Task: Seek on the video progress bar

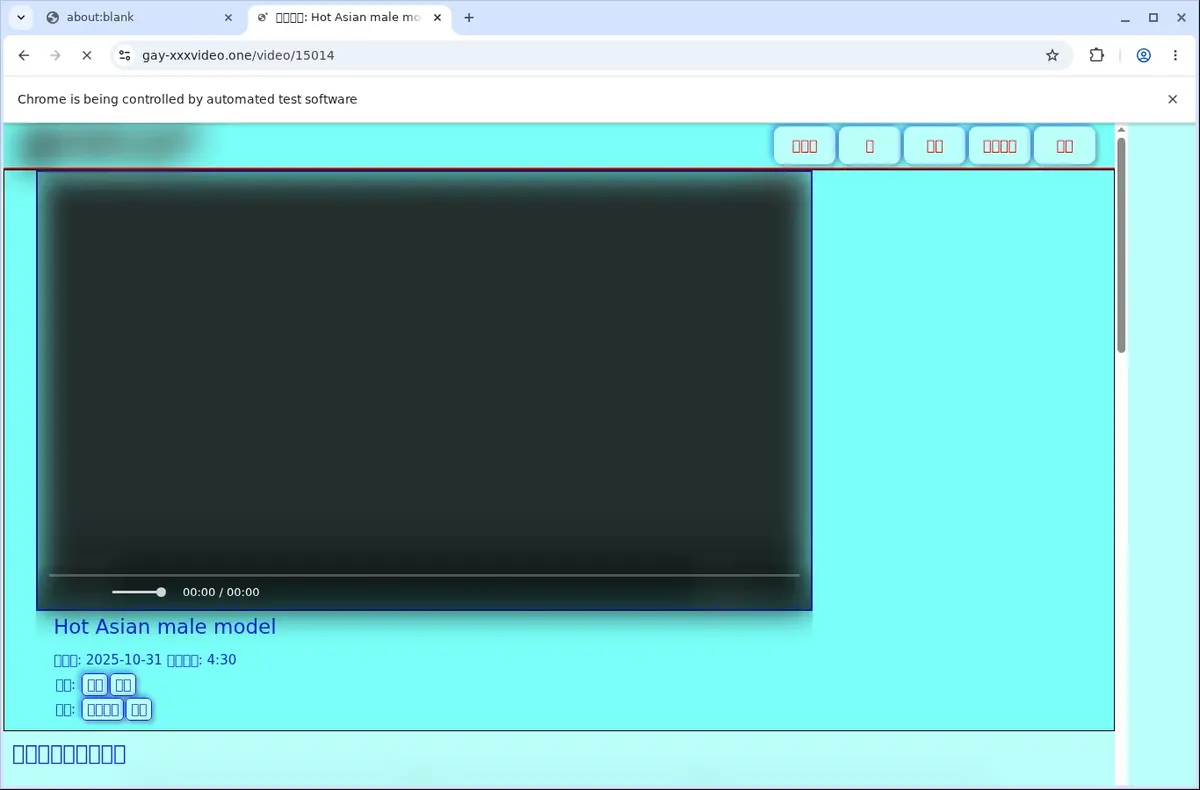Action: [x=424, y=575]
